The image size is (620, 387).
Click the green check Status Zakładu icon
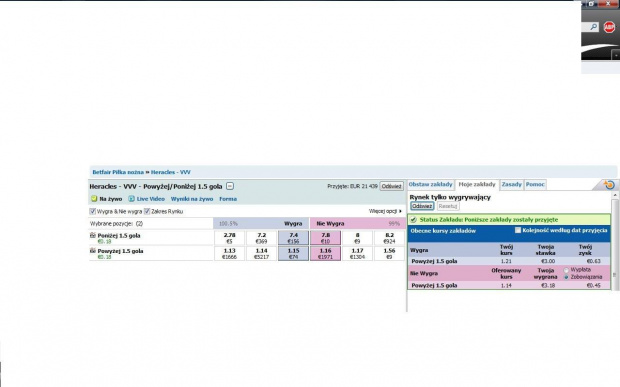(414, 219)
